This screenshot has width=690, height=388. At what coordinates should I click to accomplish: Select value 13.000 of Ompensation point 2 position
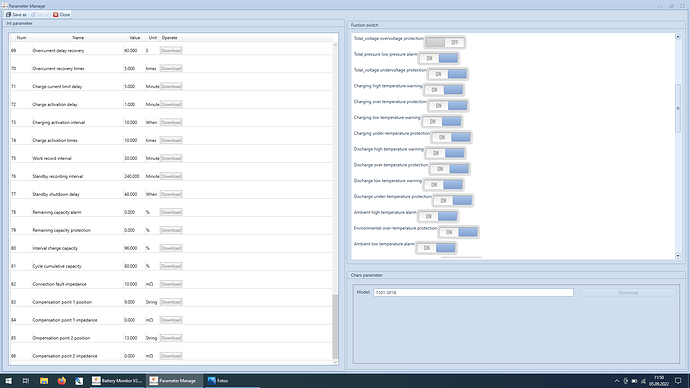coord(131,338)
